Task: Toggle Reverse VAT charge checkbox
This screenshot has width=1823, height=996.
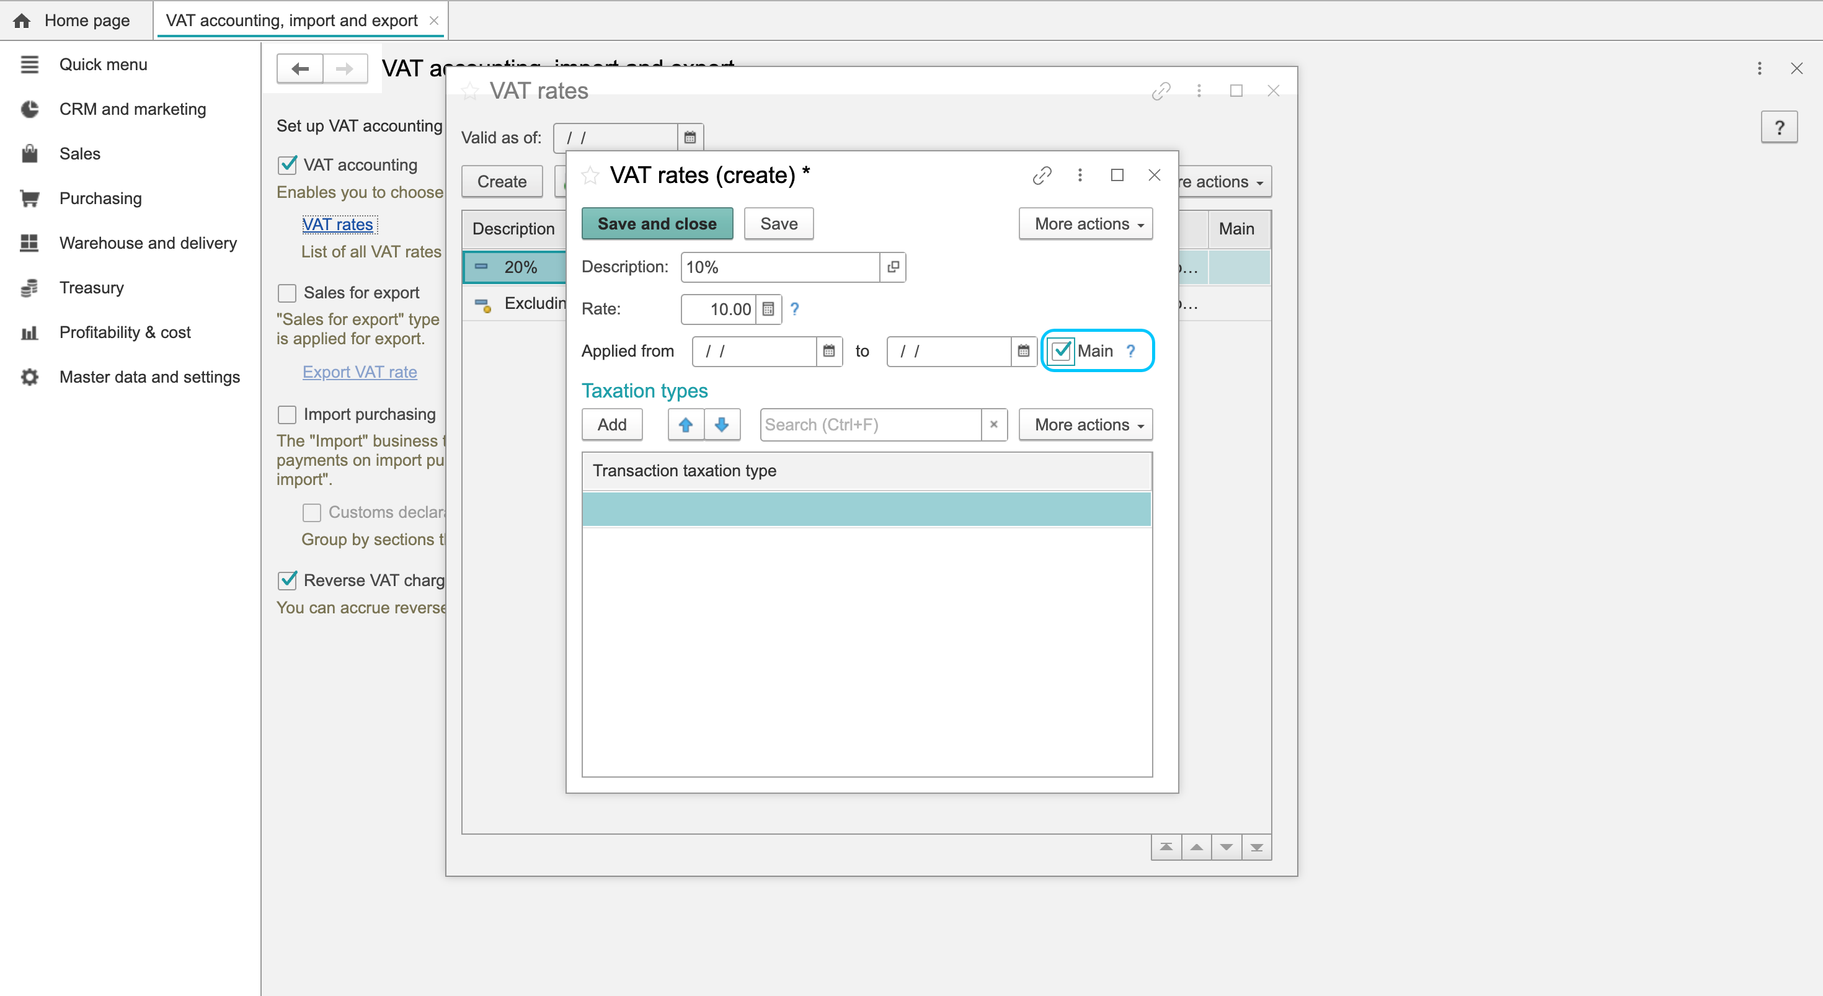Action: coord(287,580)
